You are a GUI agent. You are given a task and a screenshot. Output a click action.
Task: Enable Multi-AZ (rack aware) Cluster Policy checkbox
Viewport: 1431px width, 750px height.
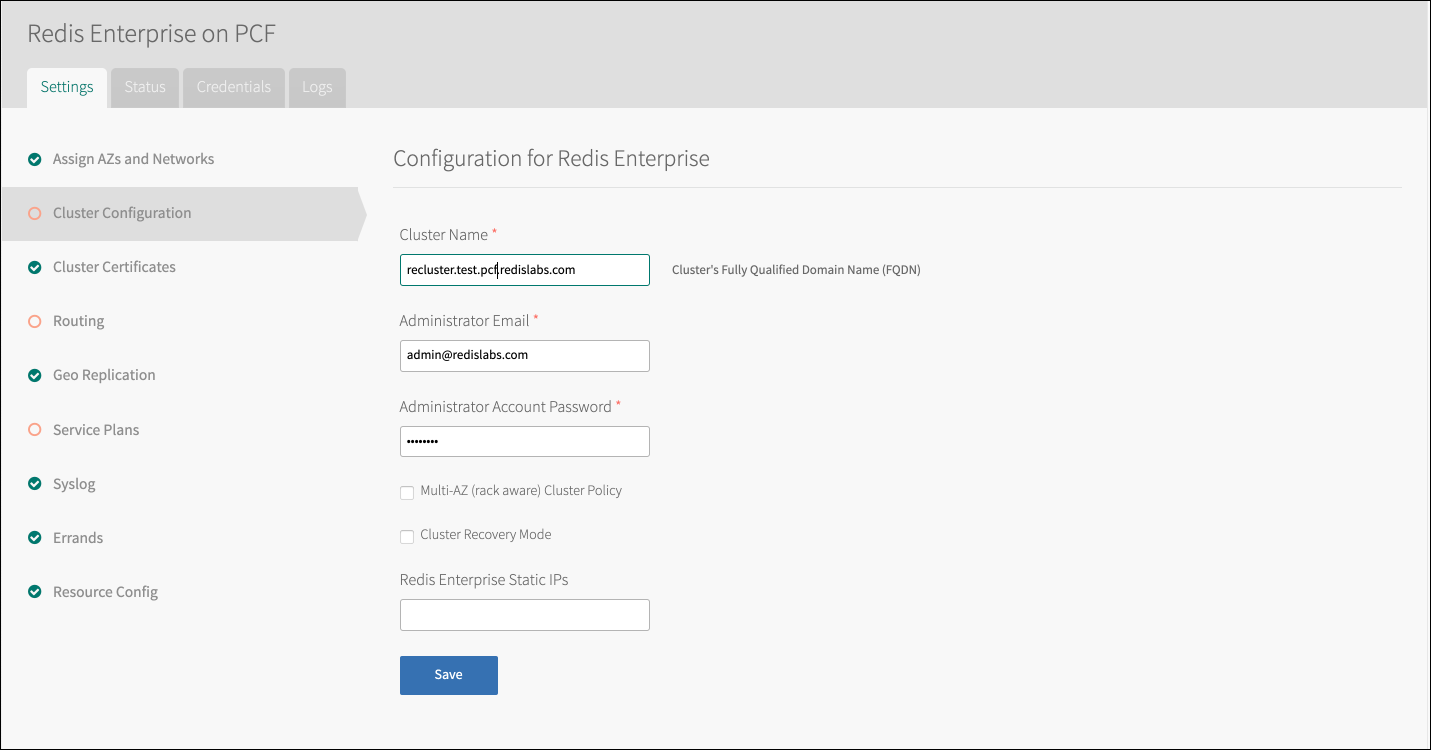coord(407,492)
